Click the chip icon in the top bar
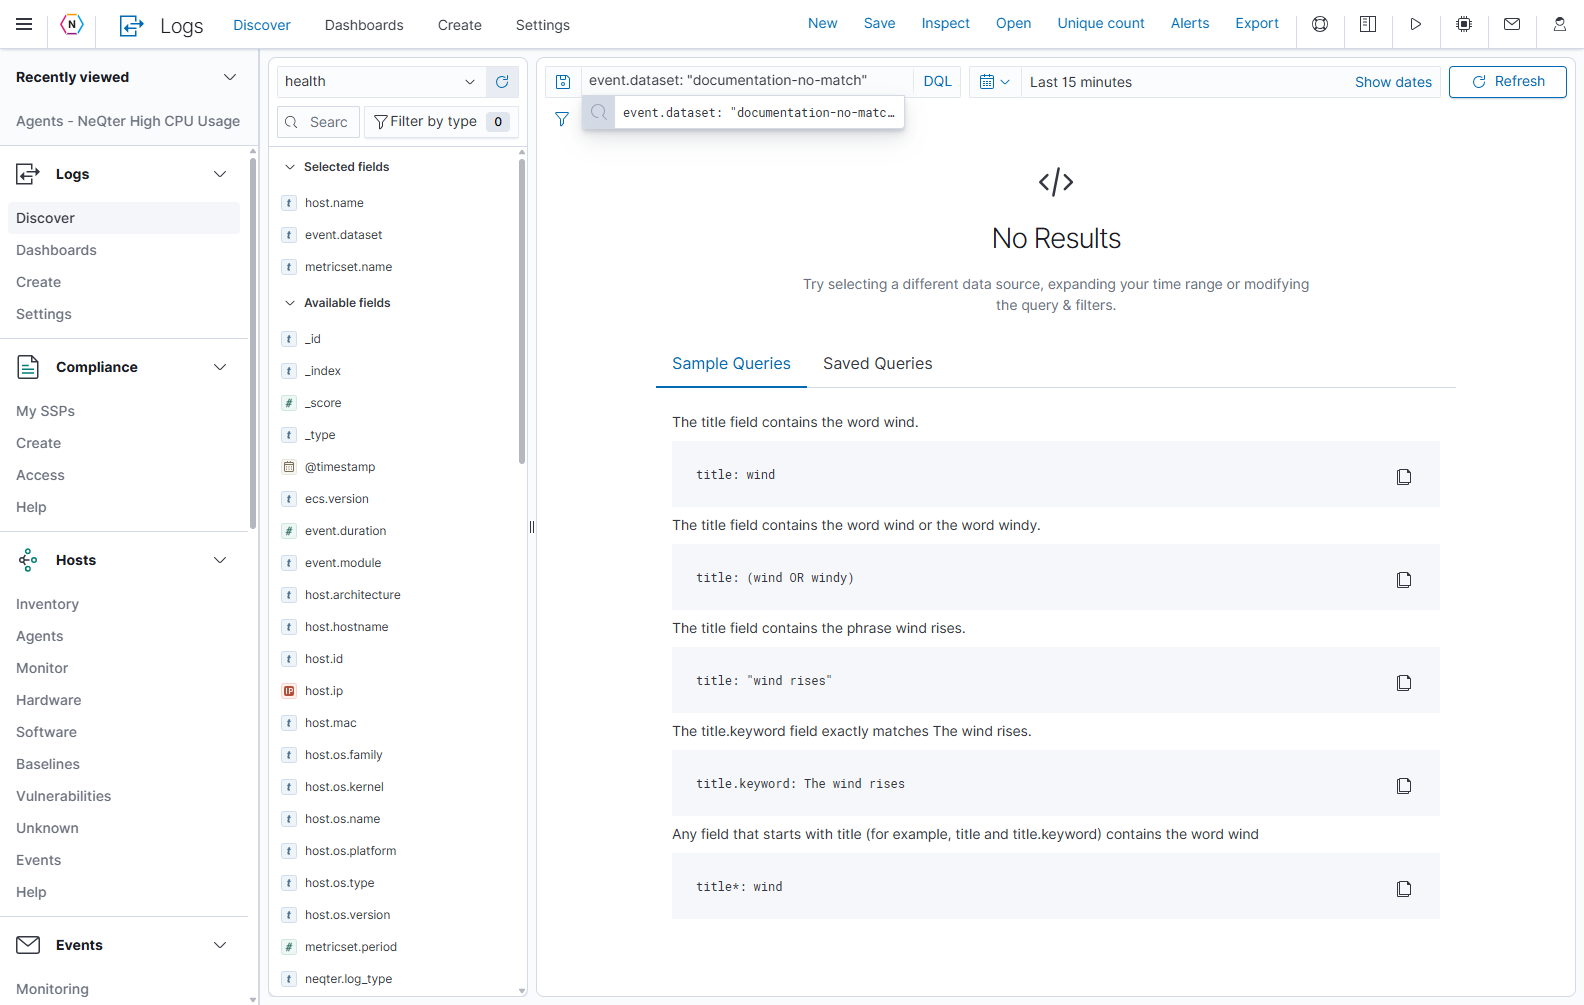 click(x=1464, y=24)
